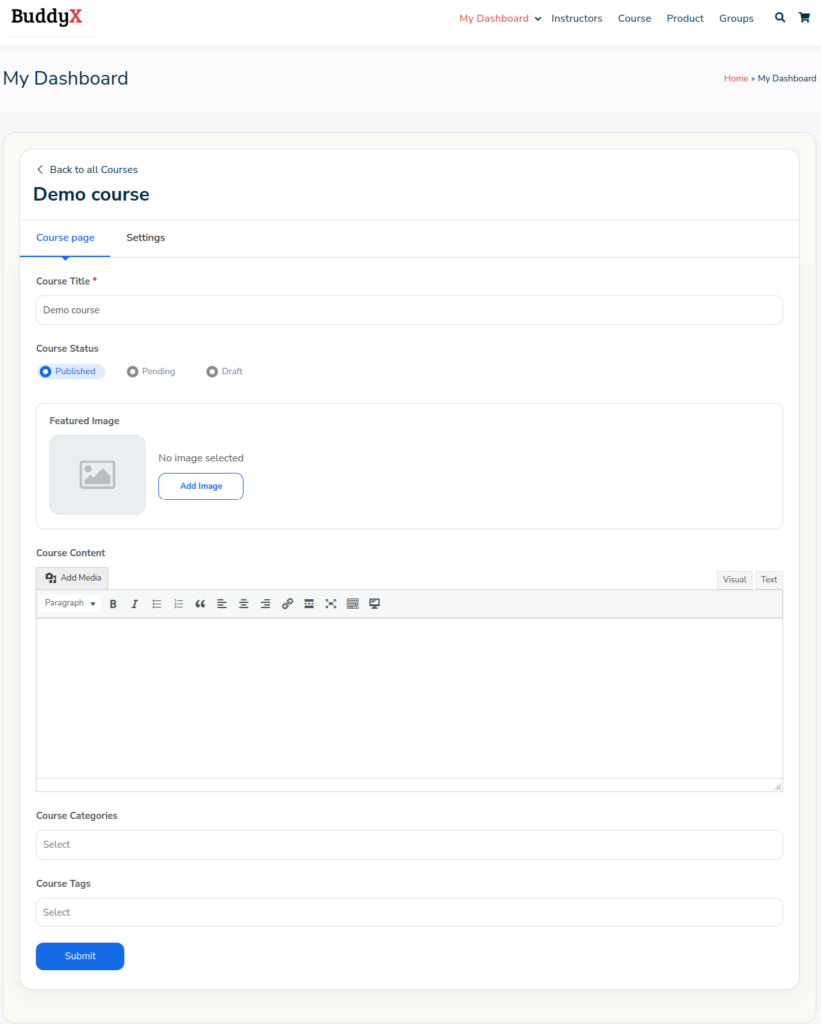Keep course status as Published
821x1024 pixels.
(x=44, y=371)
